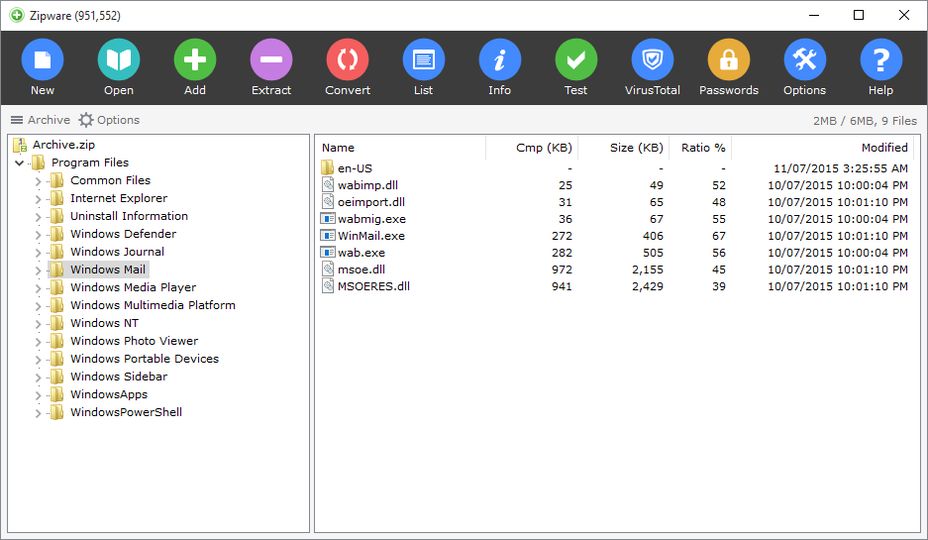Maximize the Zipware window
Image resolution: width=928 pixels, height=540 pixels.
click(x=859, y=15)
